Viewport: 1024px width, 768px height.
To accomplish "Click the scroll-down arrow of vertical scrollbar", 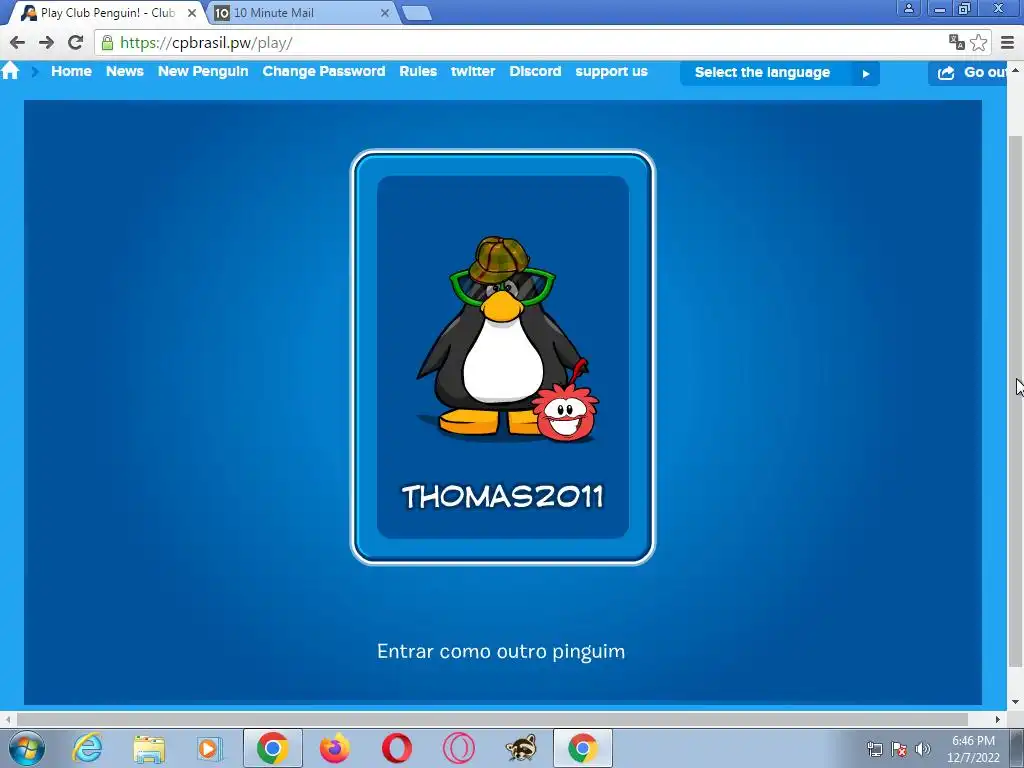I will [1015, 702].
